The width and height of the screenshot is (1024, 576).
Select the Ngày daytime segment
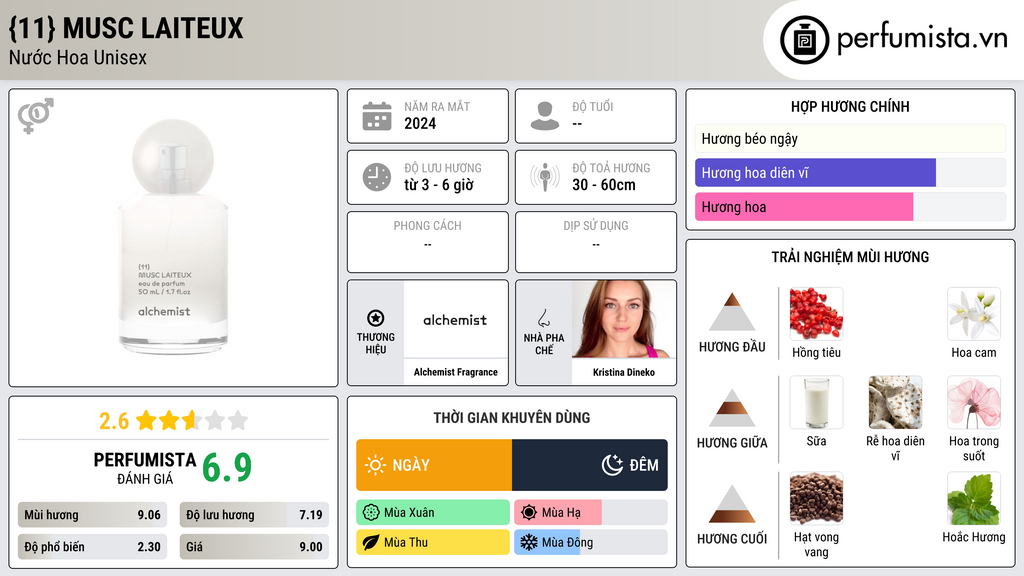434,465
